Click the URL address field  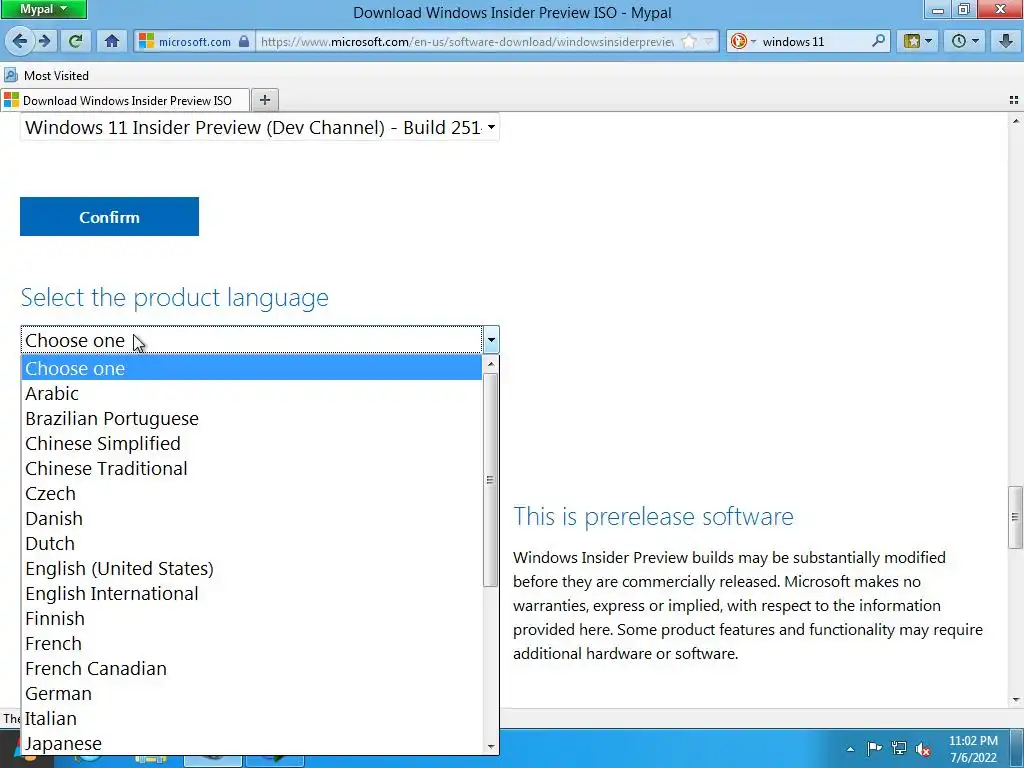tap(467, 41)
